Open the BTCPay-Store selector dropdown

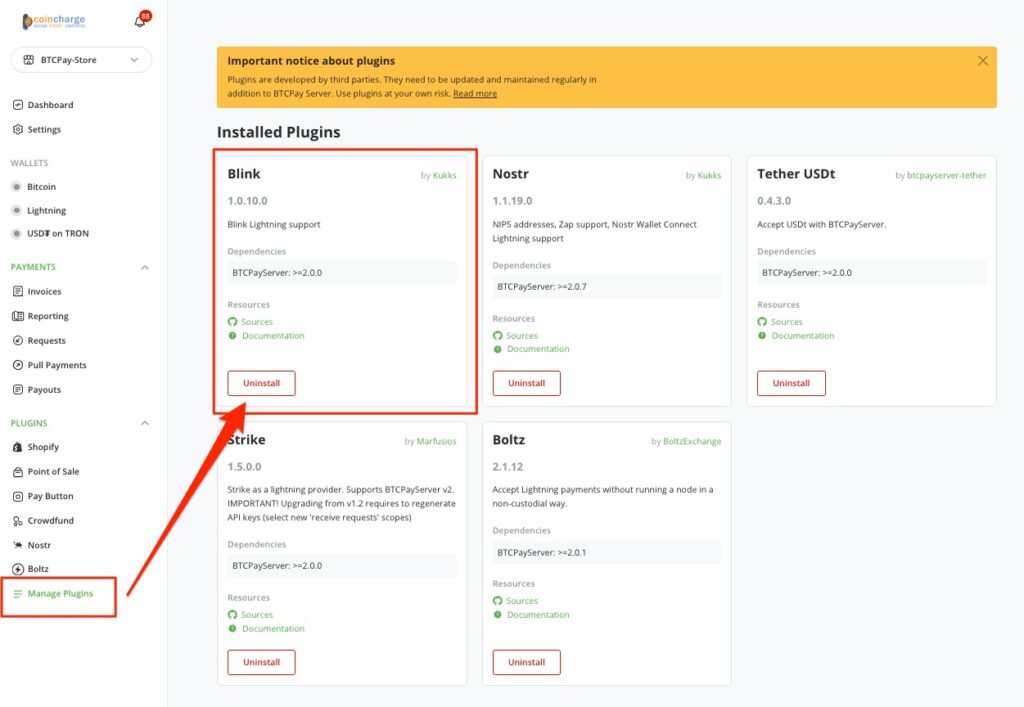point(81,59)
